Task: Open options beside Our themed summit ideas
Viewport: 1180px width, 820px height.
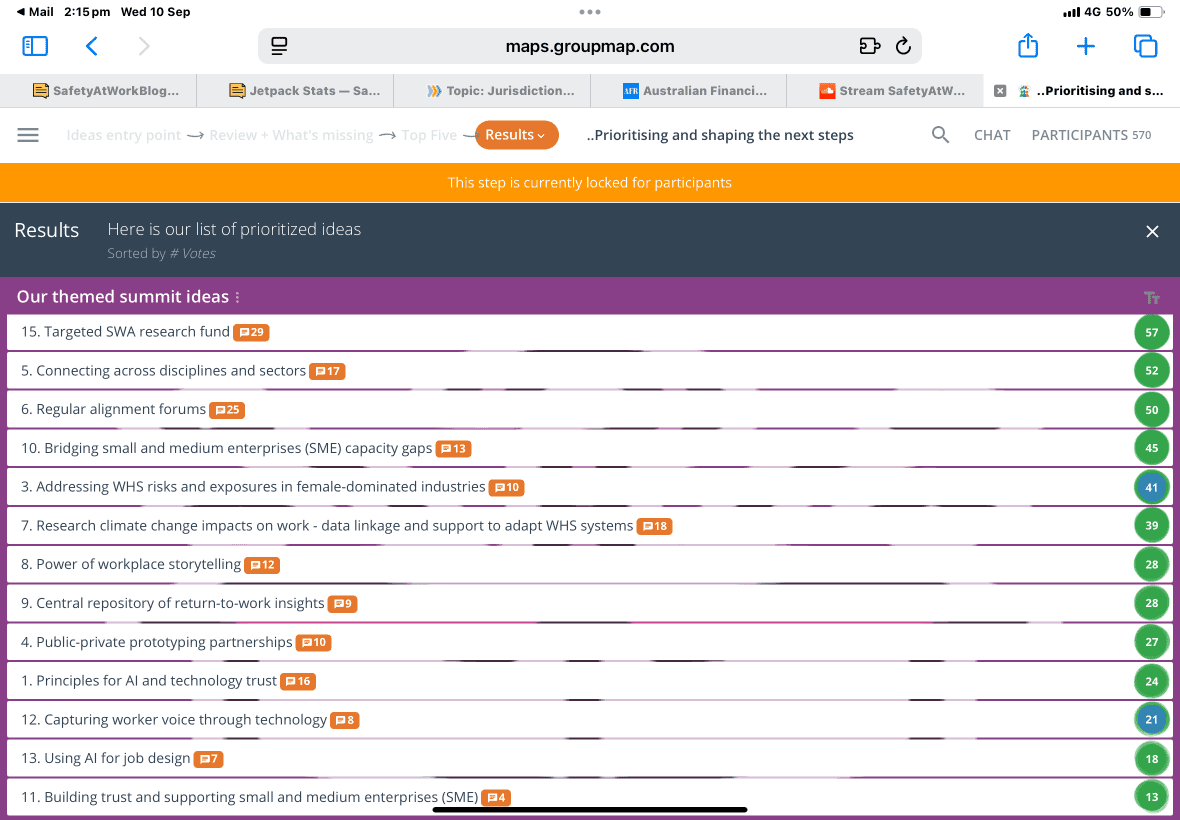Action: click(x=238, y=298)
